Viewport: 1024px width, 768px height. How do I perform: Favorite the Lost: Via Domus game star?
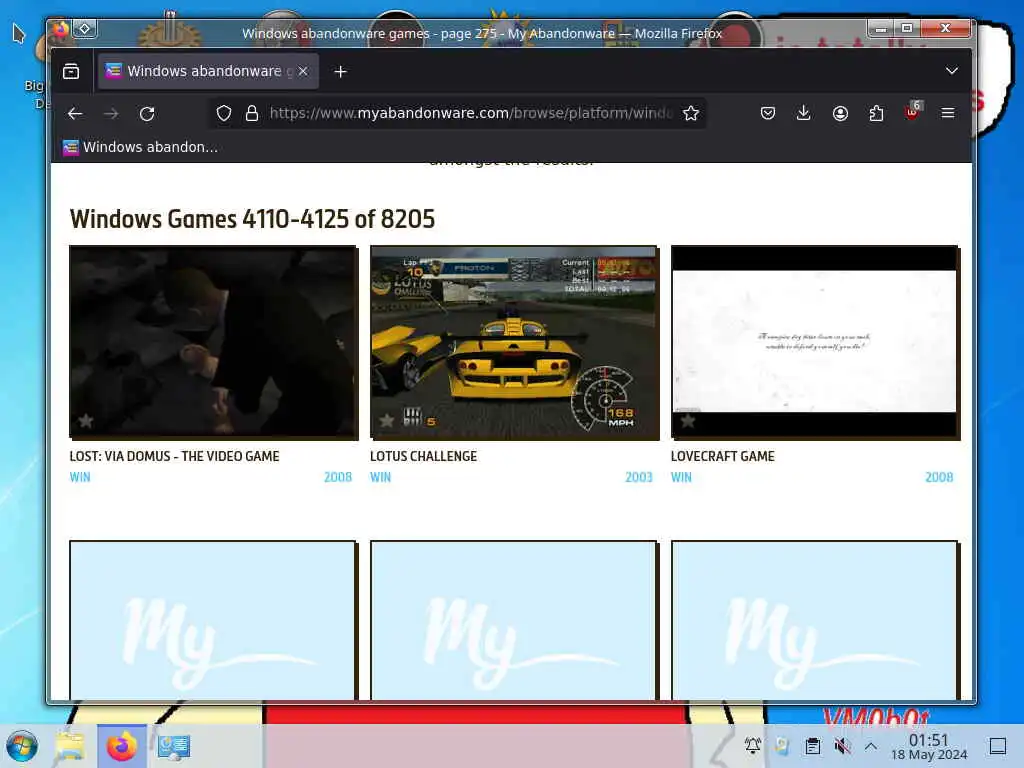click(86, 421)
